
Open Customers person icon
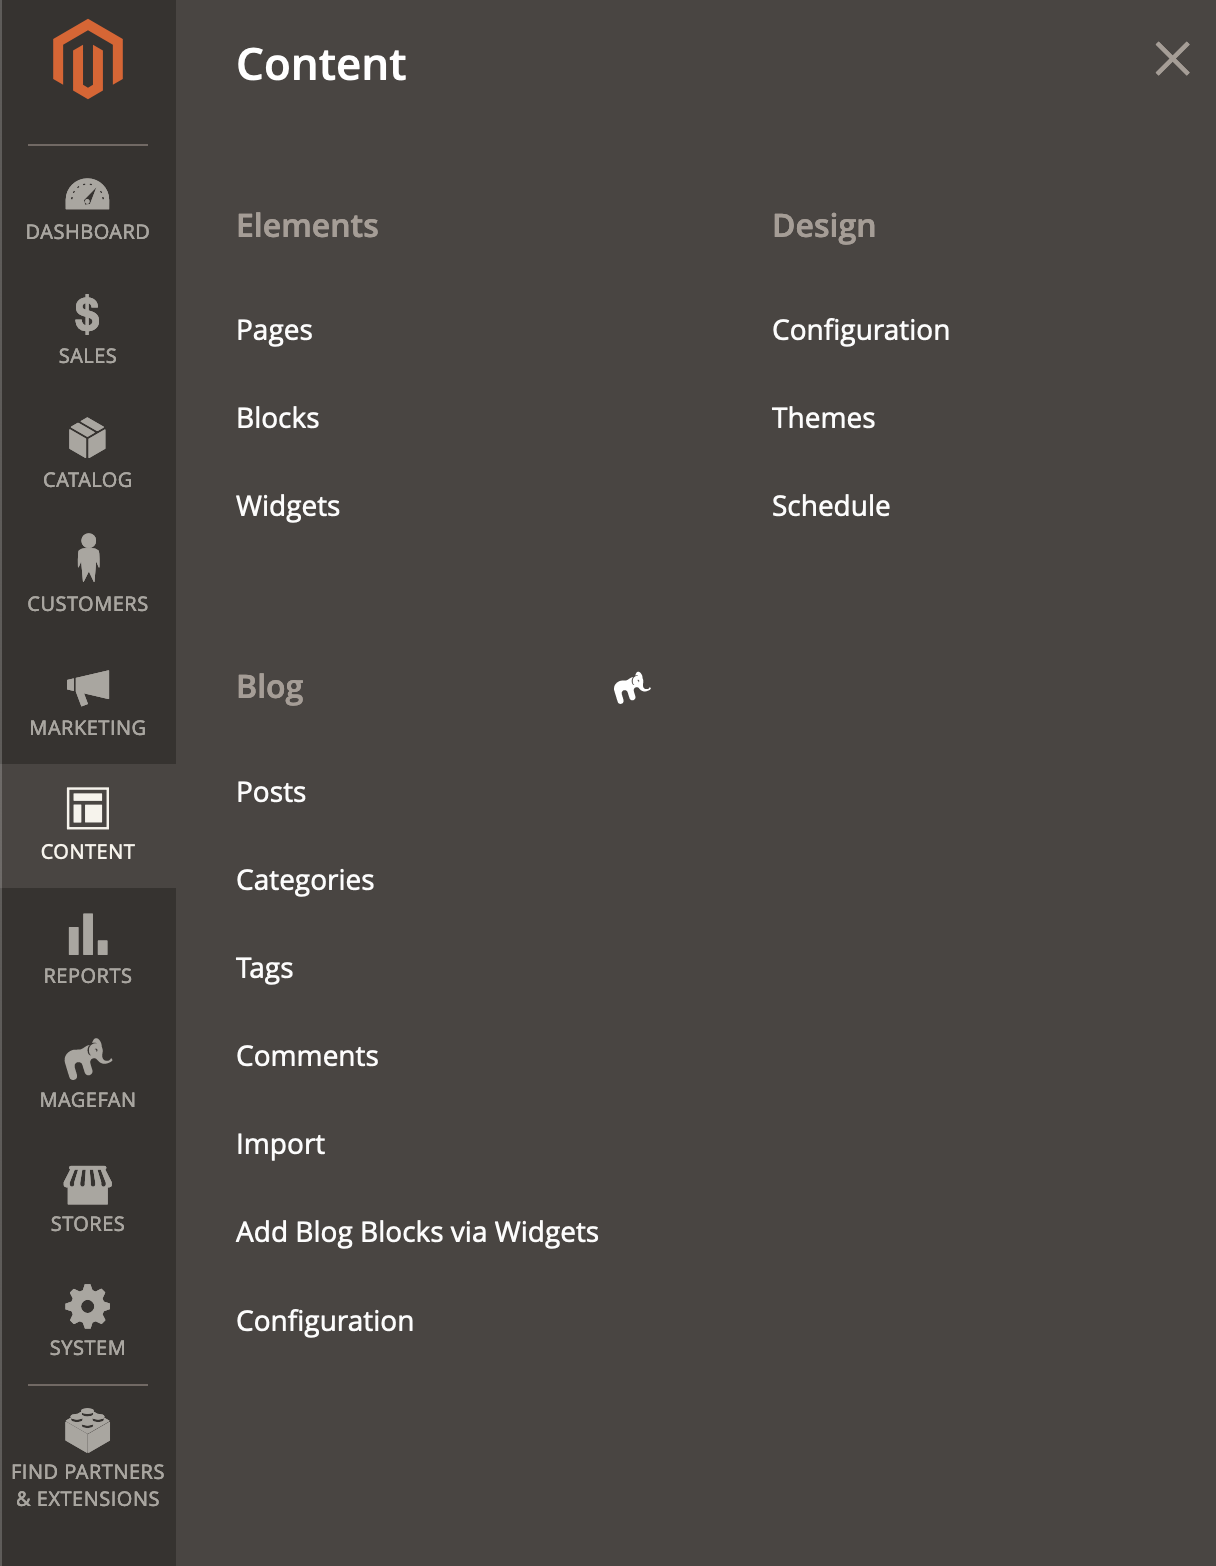[x=88, y=558]
